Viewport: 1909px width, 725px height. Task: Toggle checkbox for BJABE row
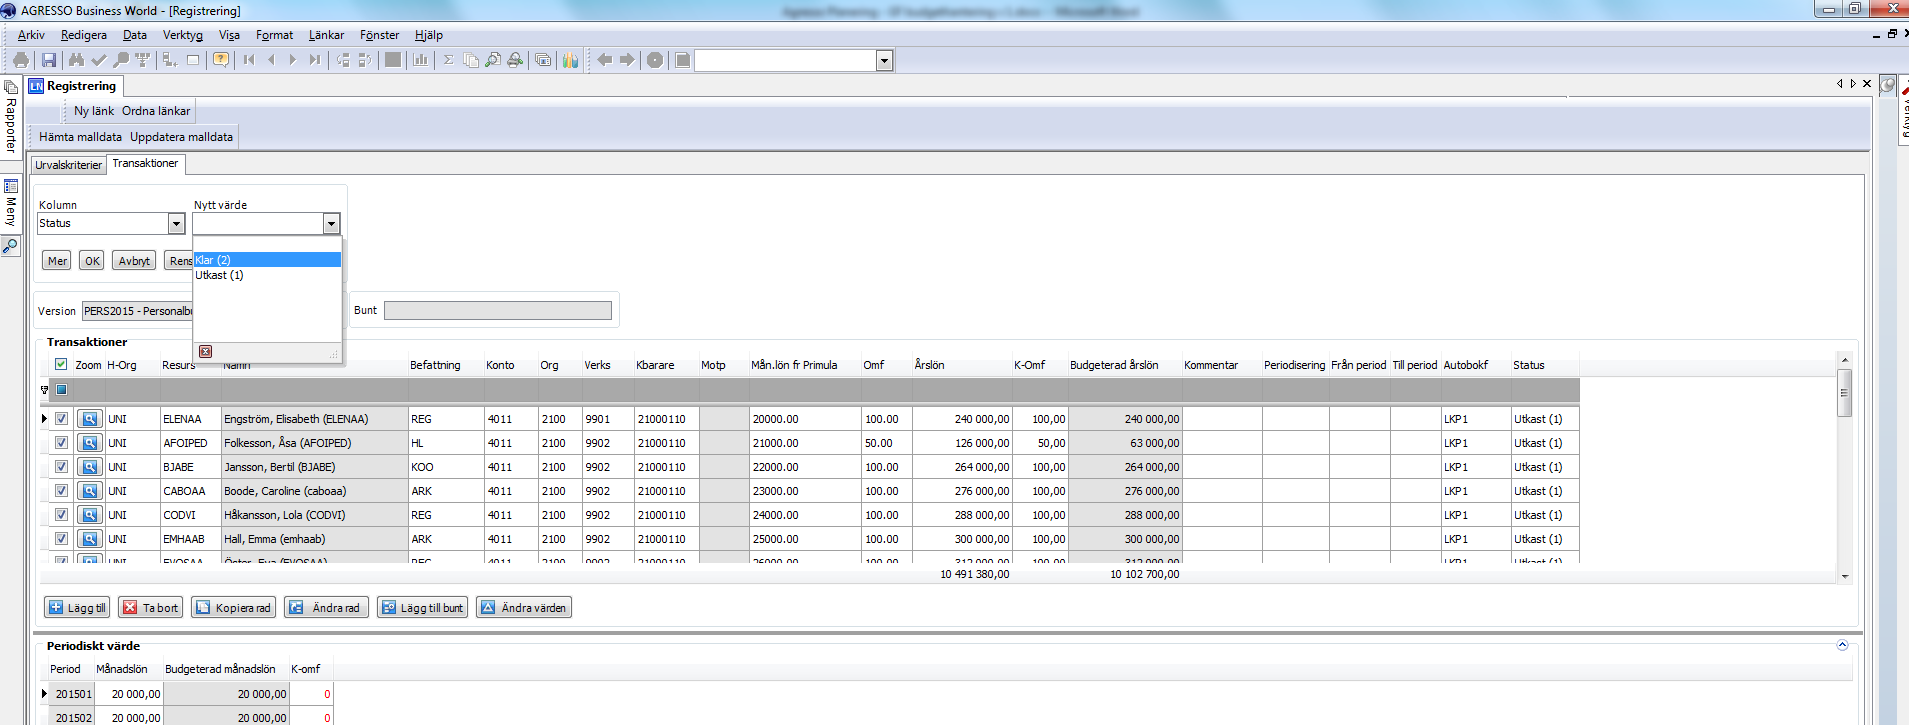(x=61, y=467)
